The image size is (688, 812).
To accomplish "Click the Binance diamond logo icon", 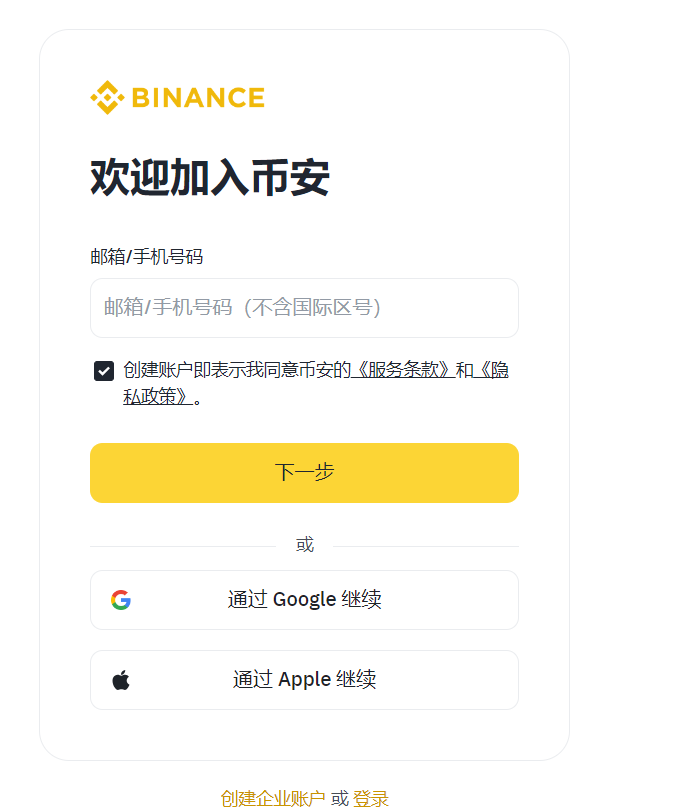I will 107,98.
